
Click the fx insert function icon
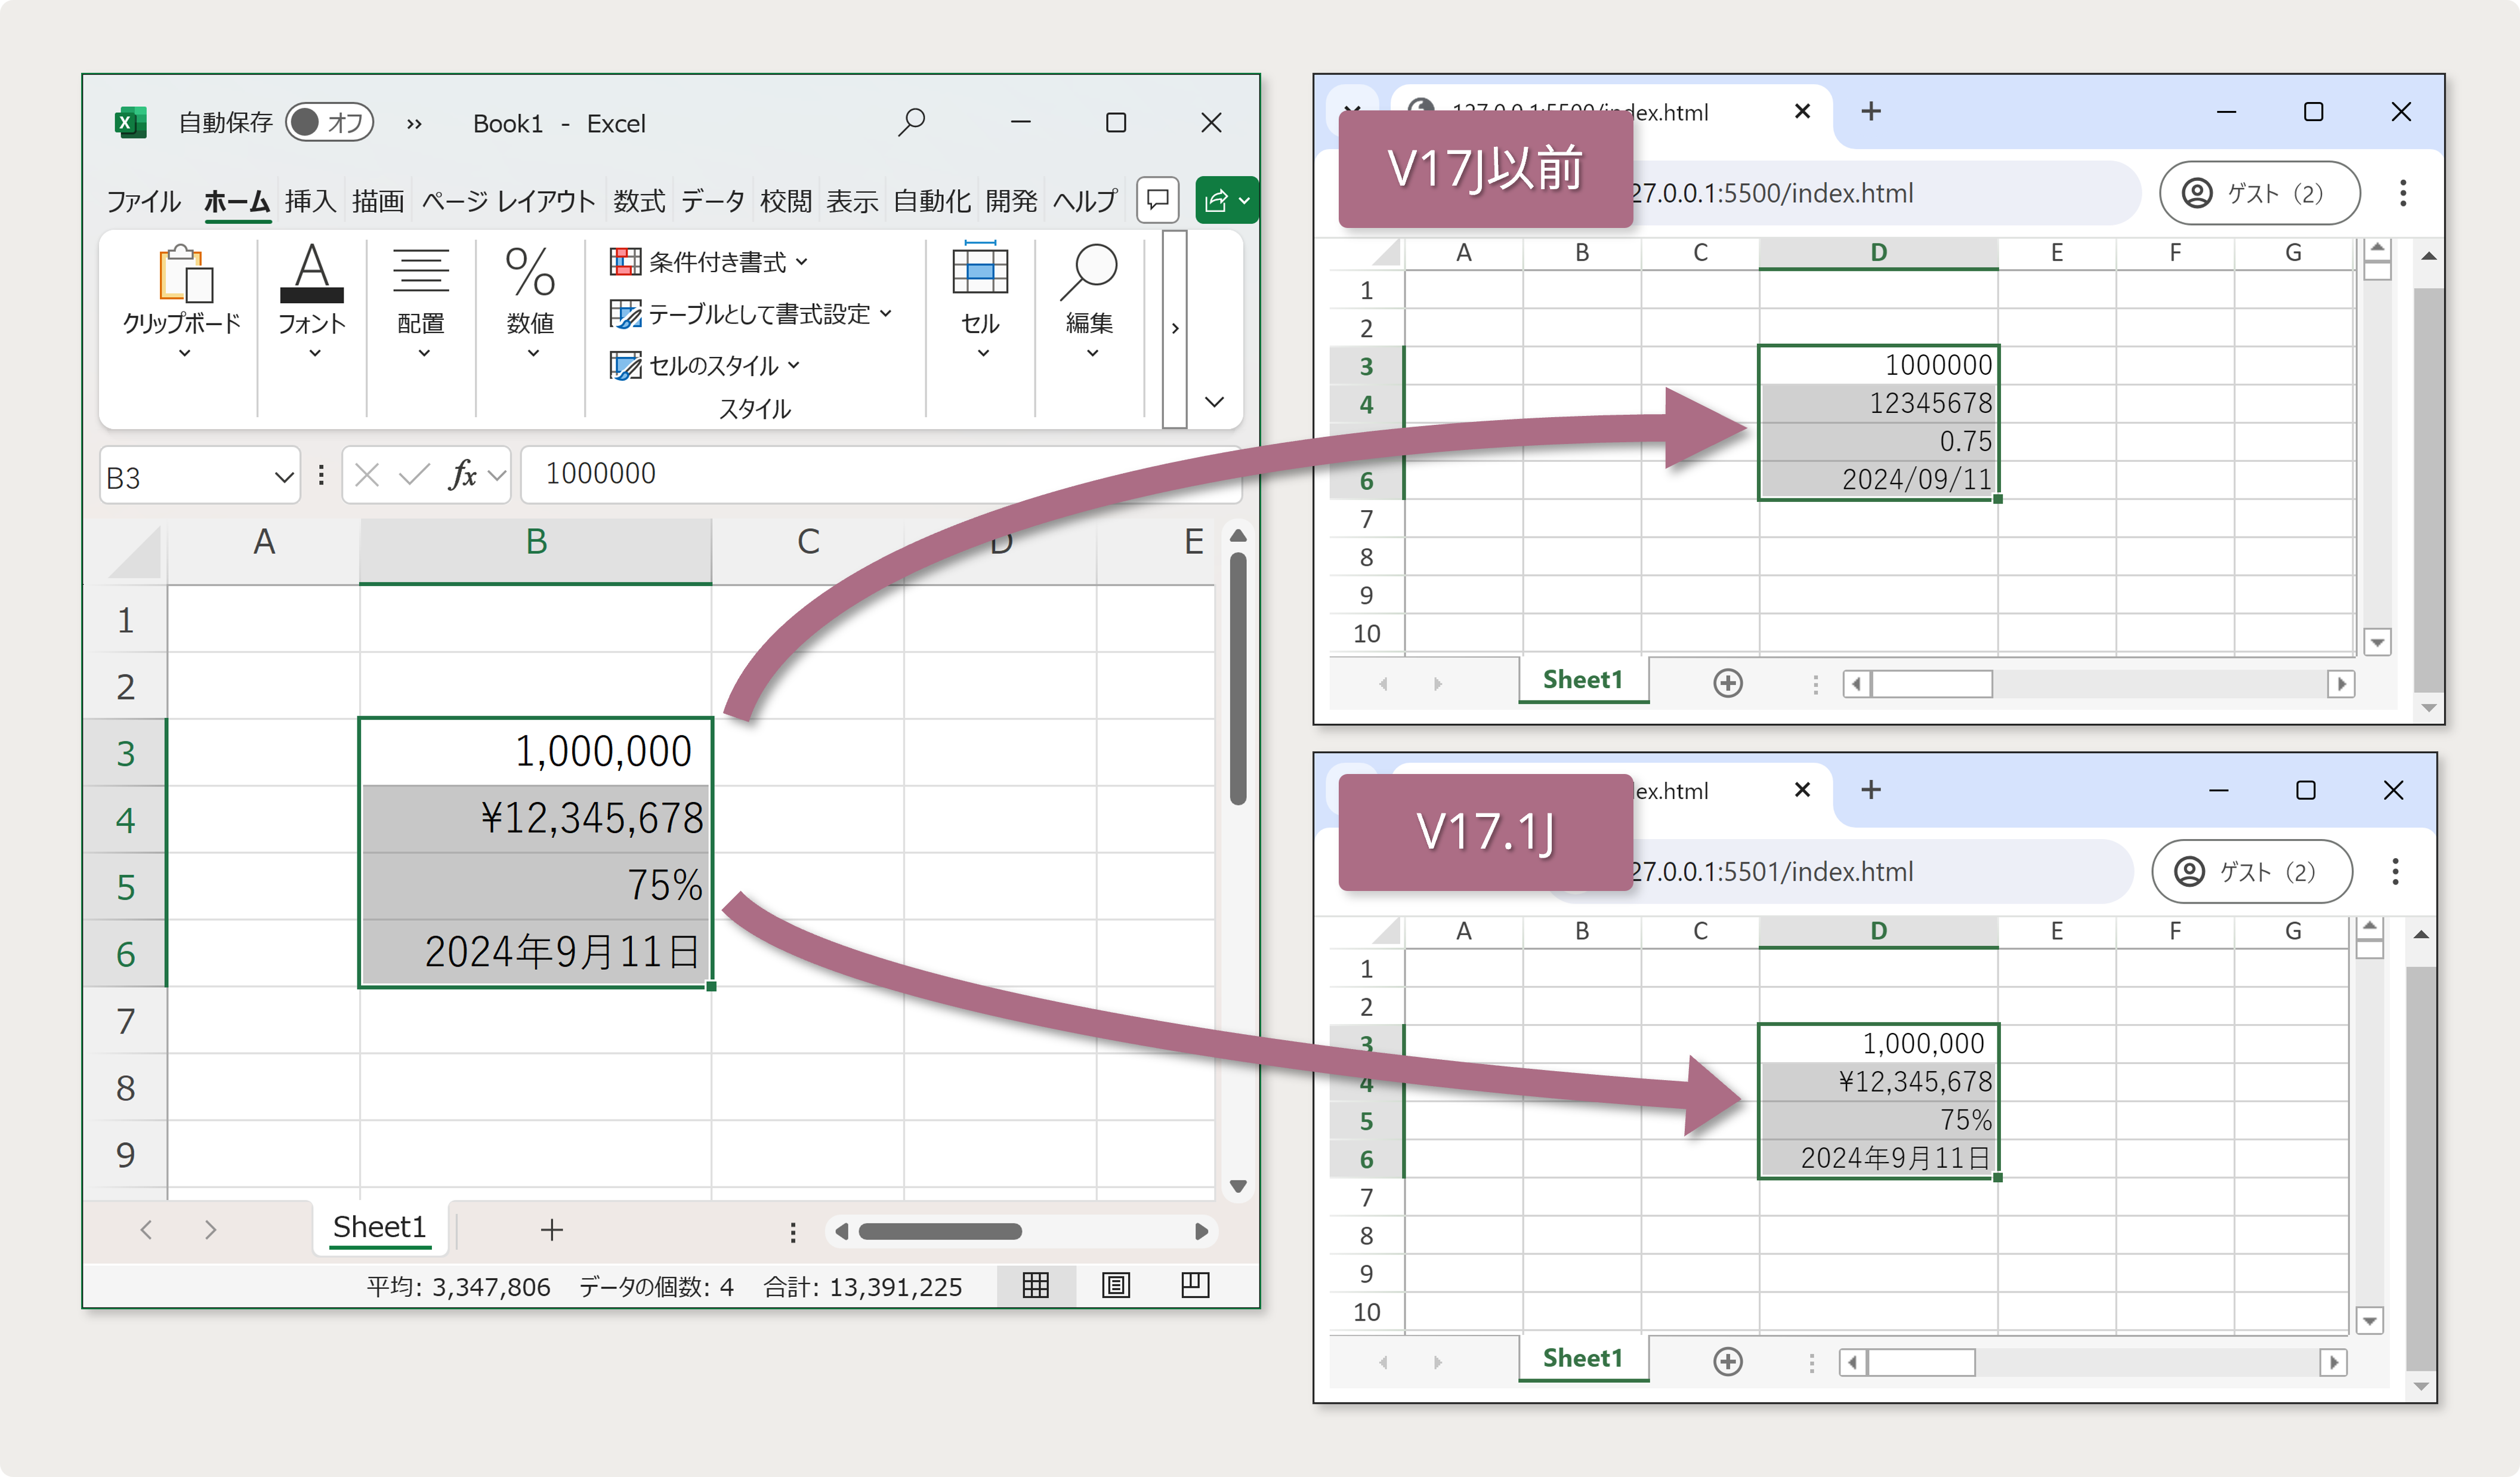(463, 475)
